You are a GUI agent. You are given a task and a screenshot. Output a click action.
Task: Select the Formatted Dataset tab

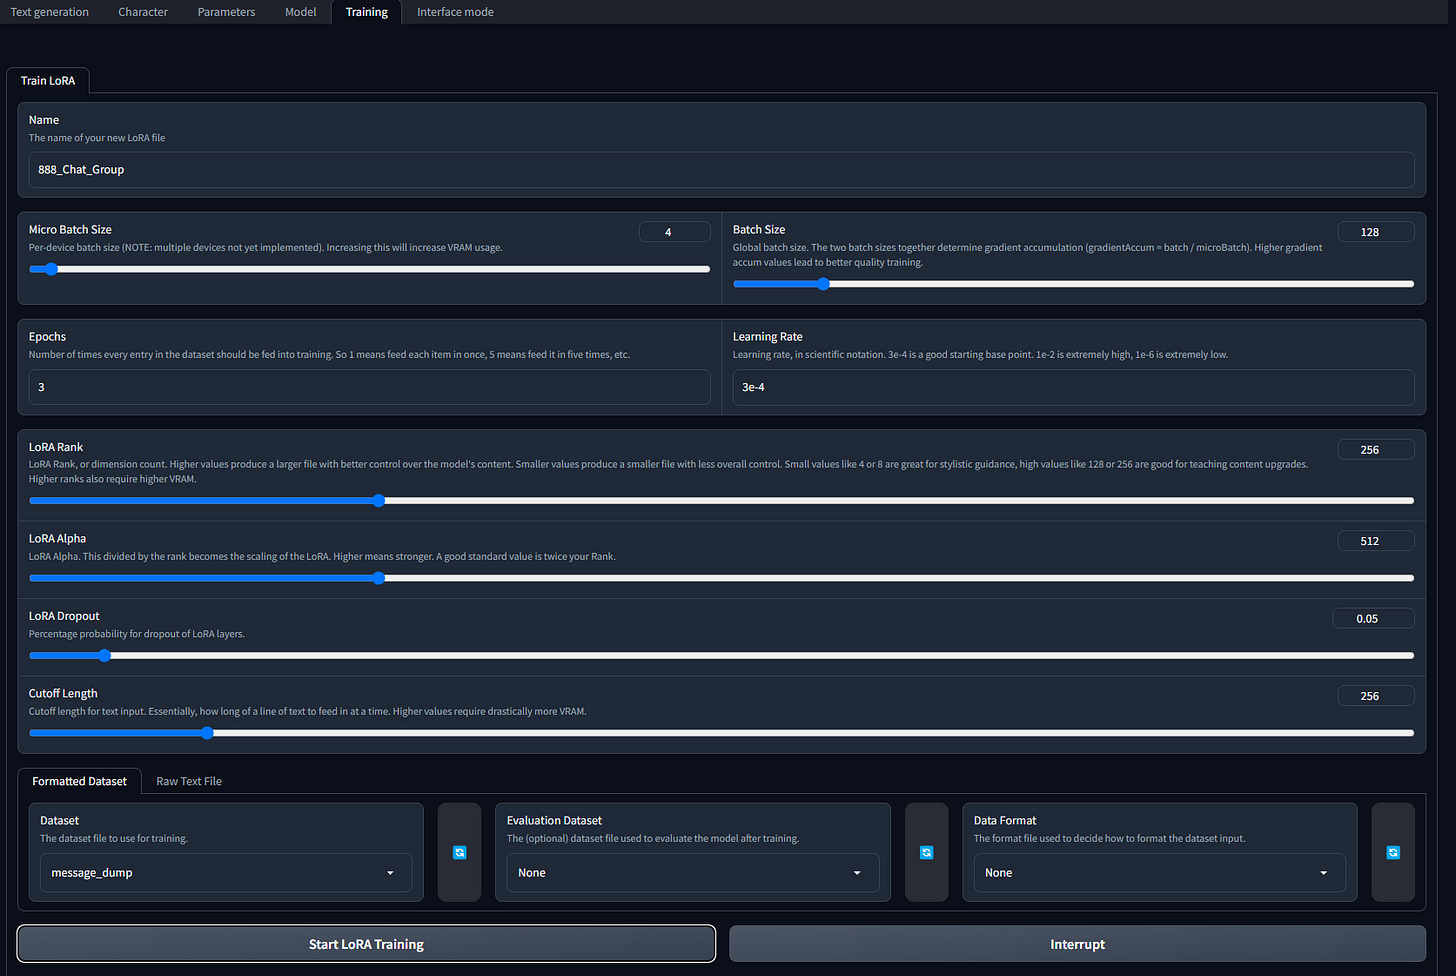pos(79,781)
